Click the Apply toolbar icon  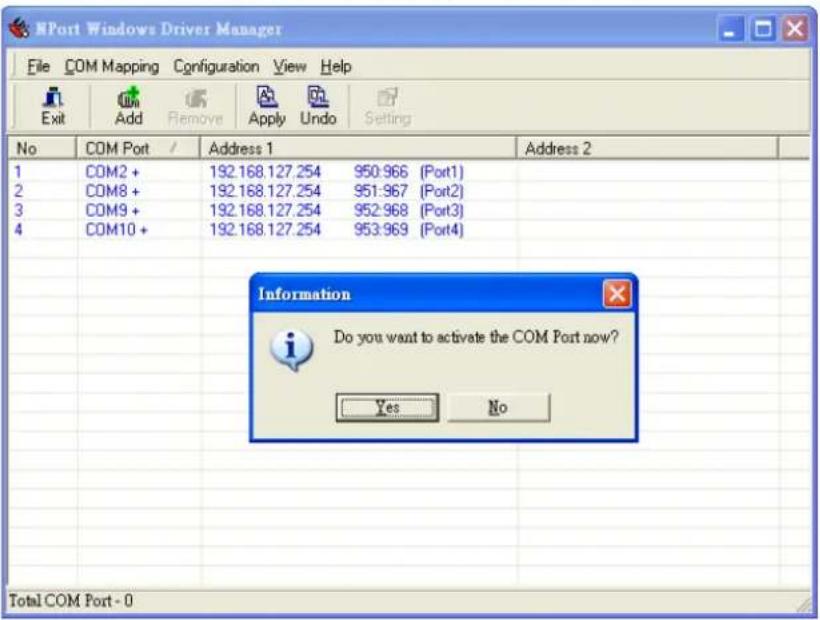(267, 106)
